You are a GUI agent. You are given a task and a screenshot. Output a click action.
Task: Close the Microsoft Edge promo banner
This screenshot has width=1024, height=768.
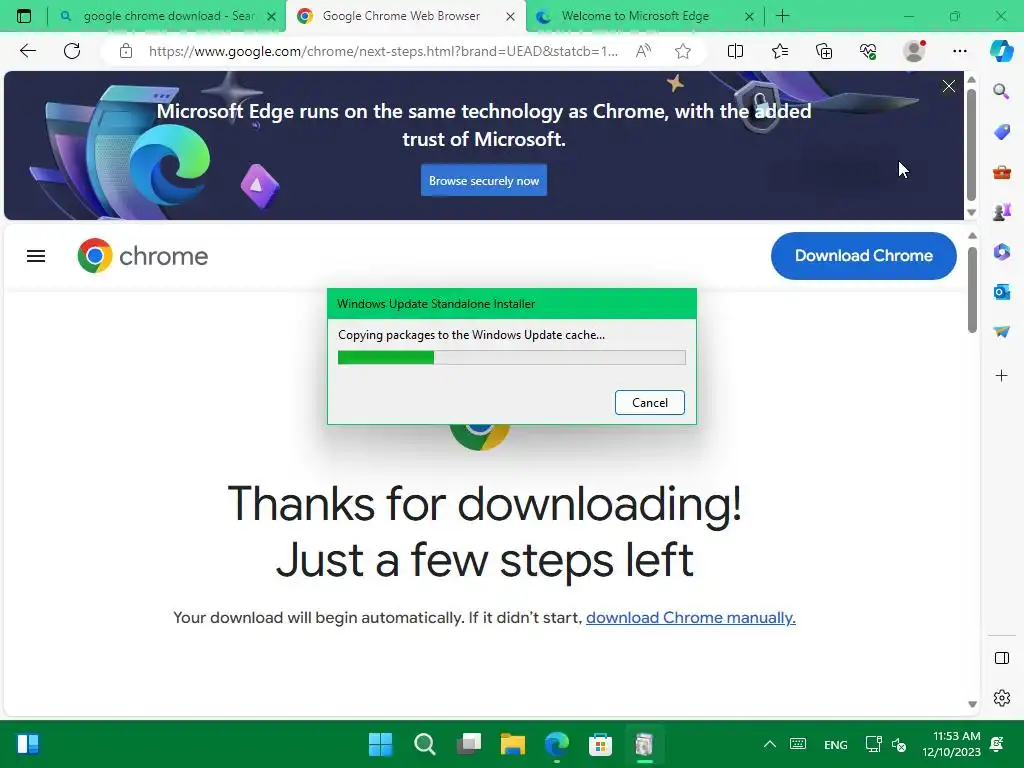pos(948,86)
